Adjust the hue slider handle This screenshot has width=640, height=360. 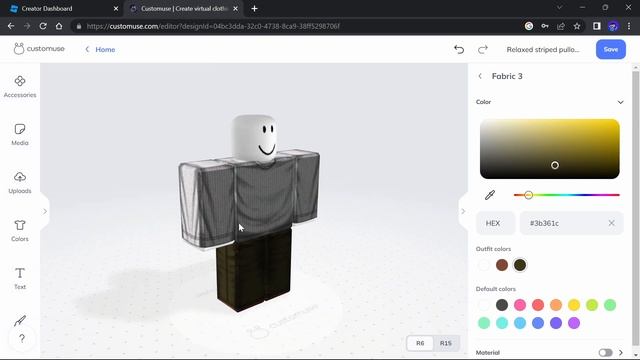[529, 195]
